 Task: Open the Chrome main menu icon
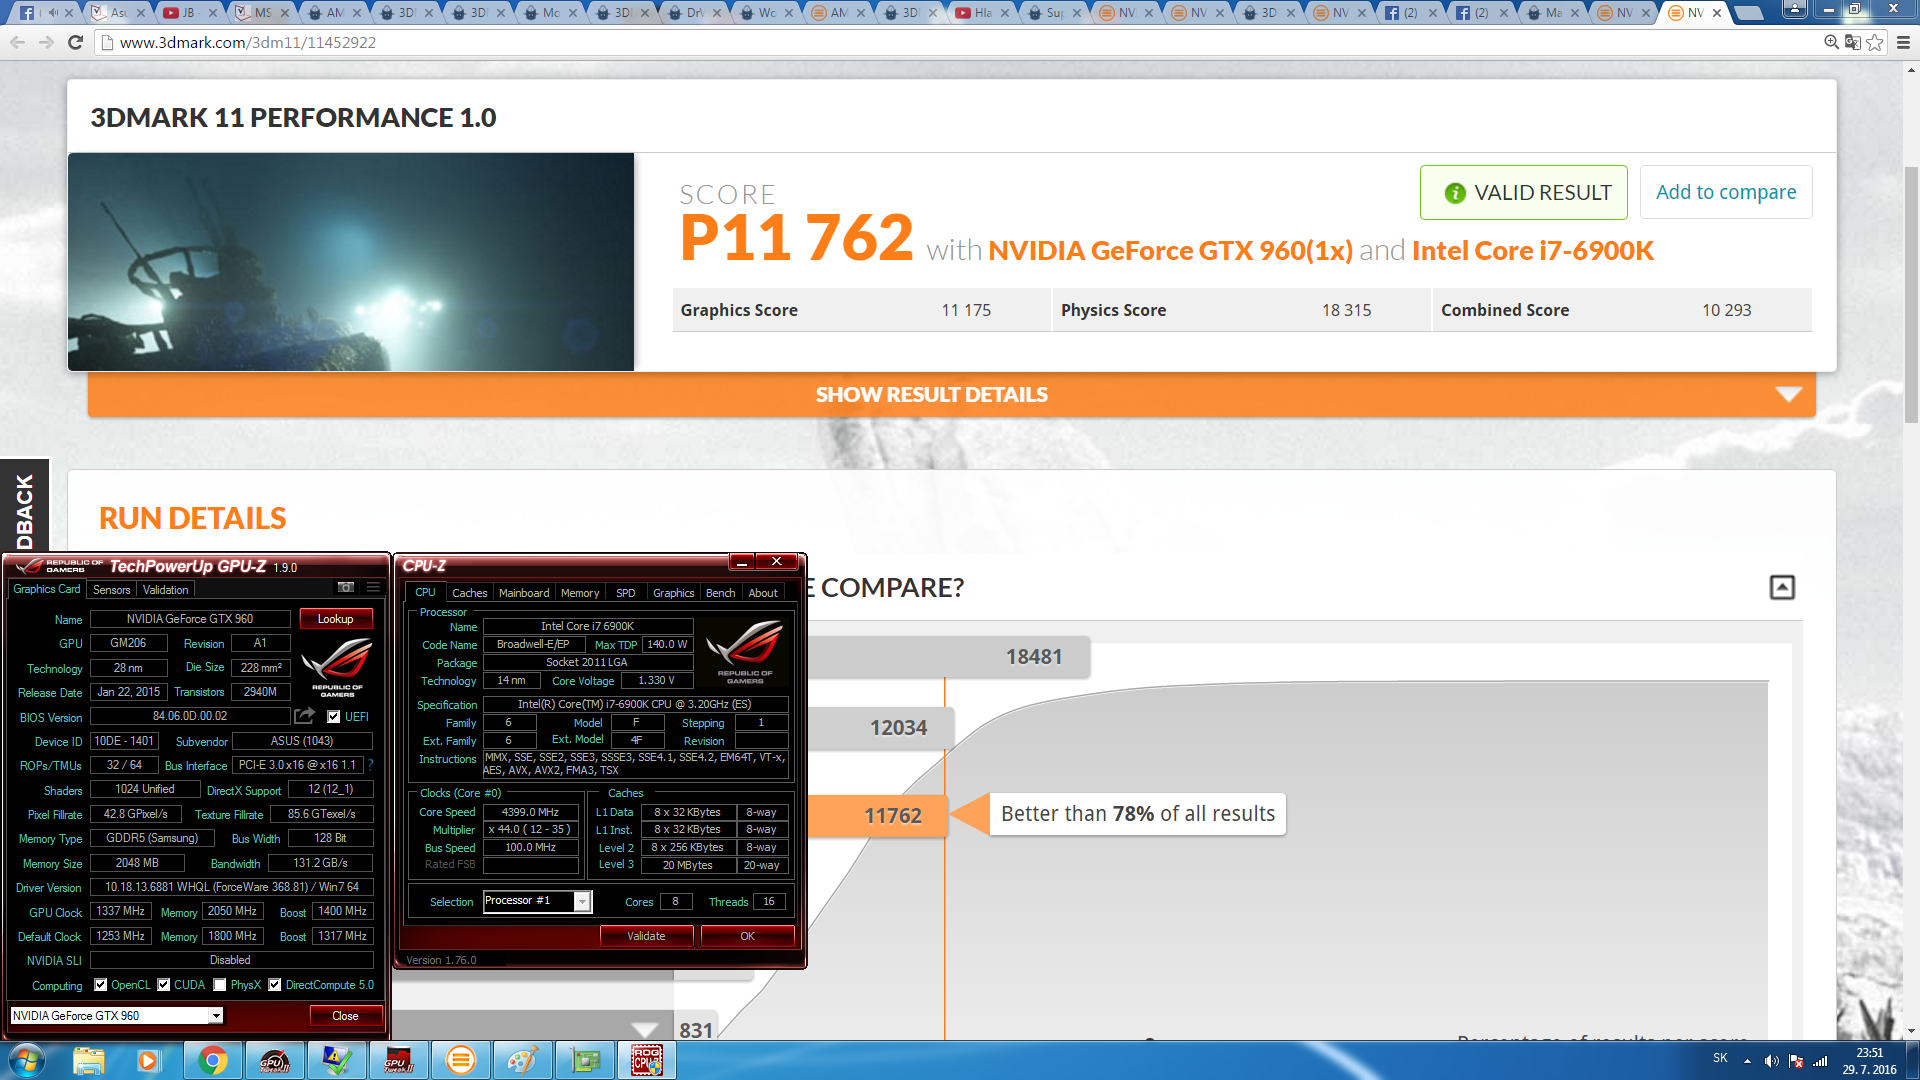(1903, 42)
